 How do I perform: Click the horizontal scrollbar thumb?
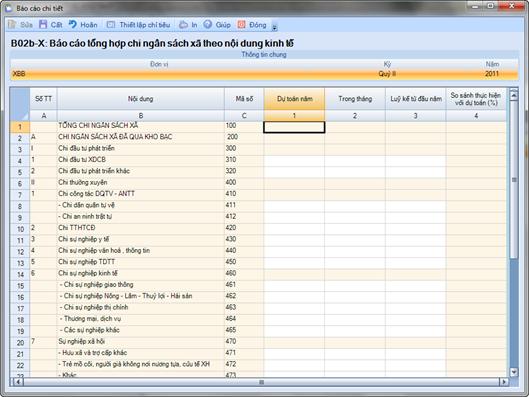261,382
